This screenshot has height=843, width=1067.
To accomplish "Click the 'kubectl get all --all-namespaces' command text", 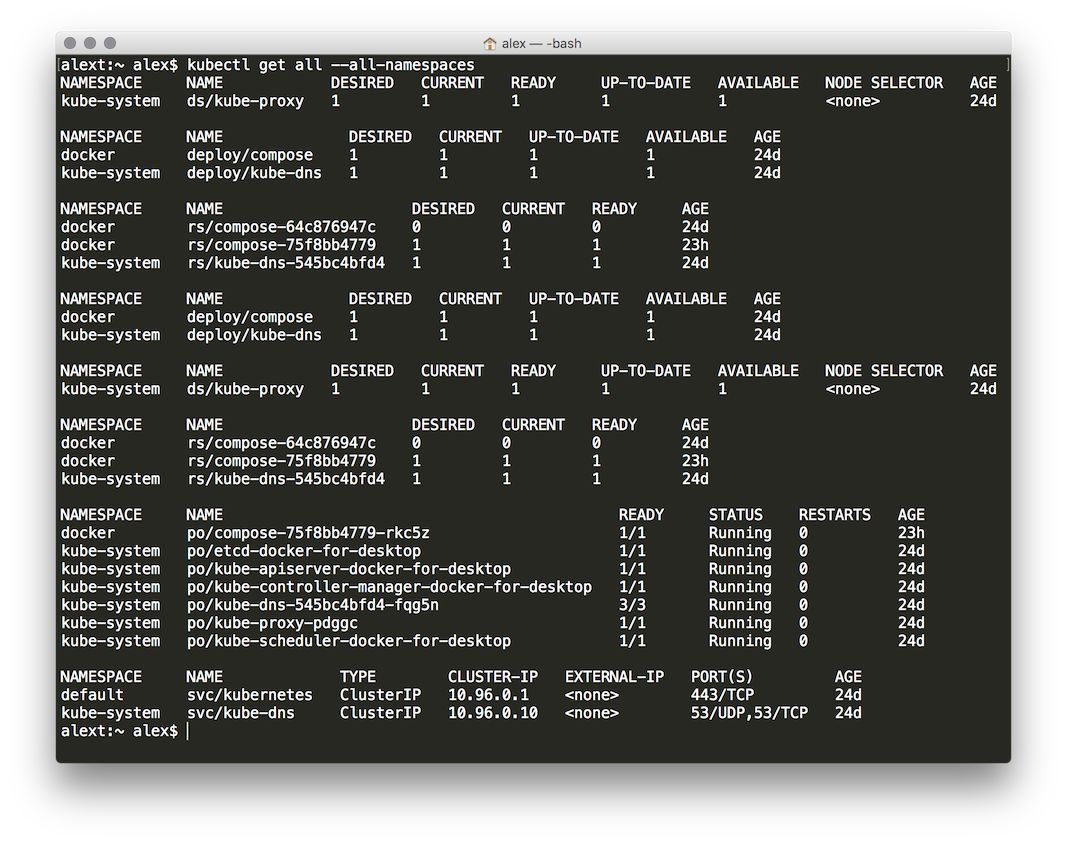I will click(x=331, y=65).
